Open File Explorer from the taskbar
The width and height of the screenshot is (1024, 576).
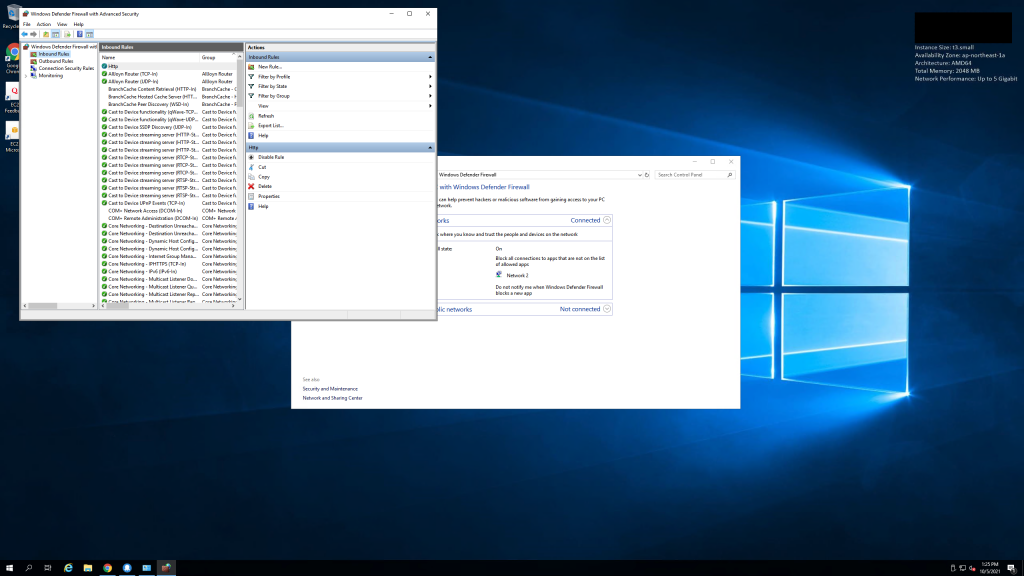(x=88, y=568)
